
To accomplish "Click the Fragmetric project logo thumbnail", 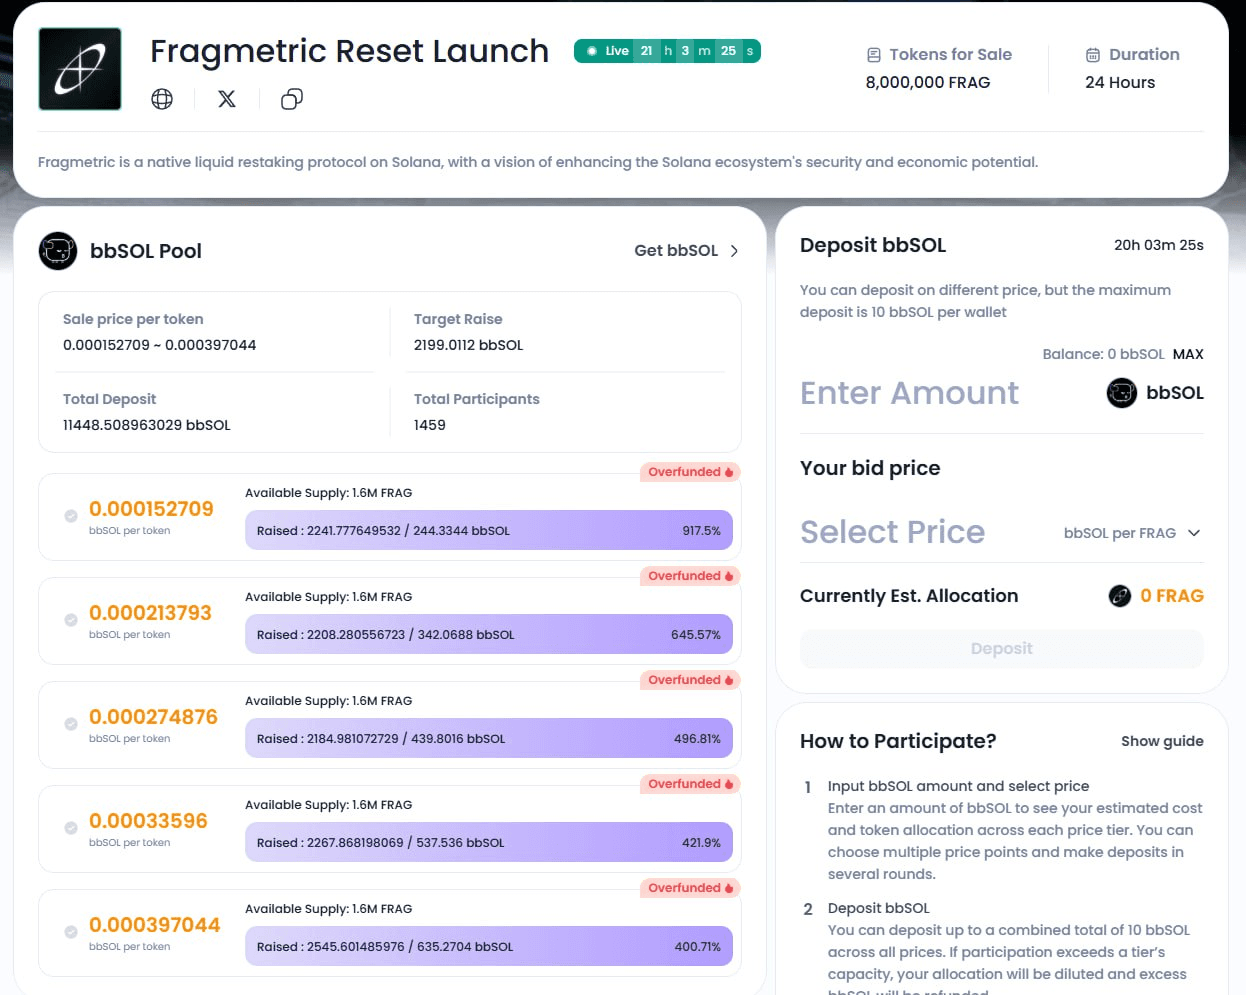I will point(80,69).
